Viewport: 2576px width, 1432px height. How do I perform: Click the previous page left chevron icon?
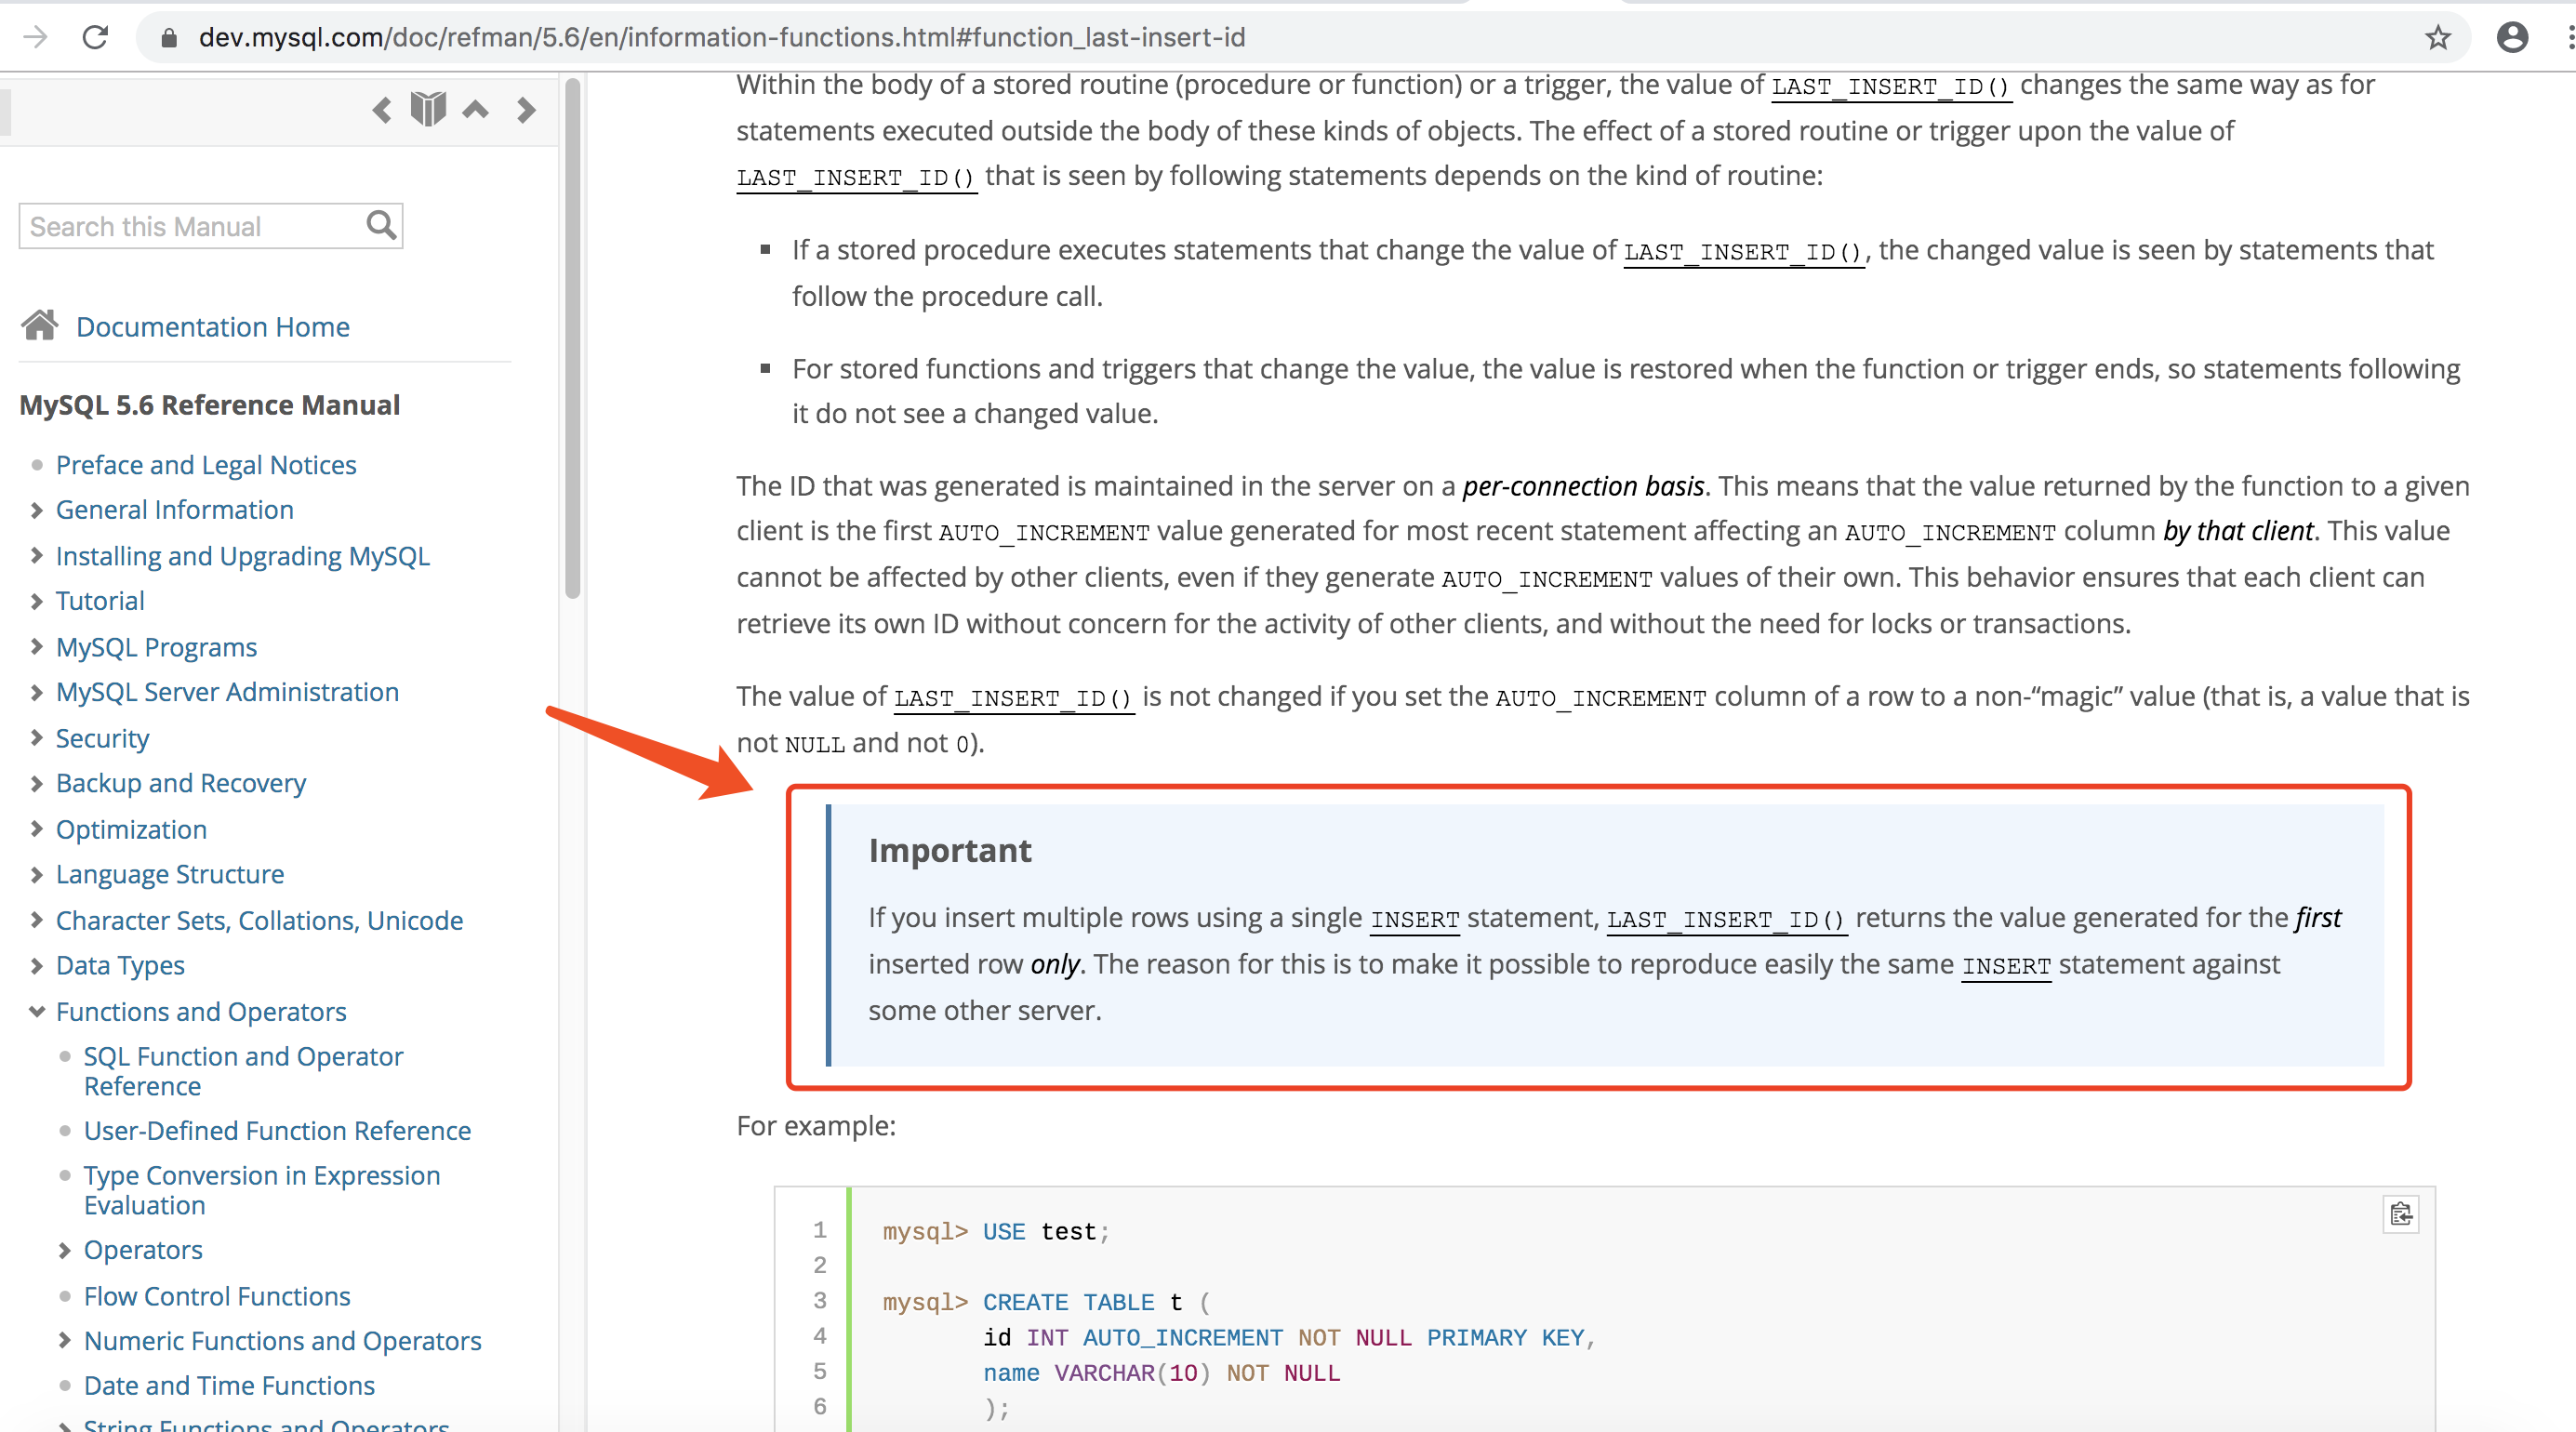pos(381,110)
